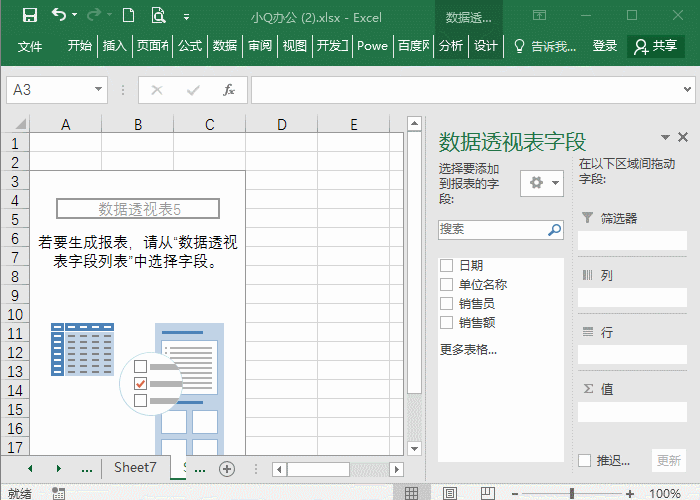Click the 登录 sign-in link
The width and height of the screenshot is (700, 500).
pos(604,46)
